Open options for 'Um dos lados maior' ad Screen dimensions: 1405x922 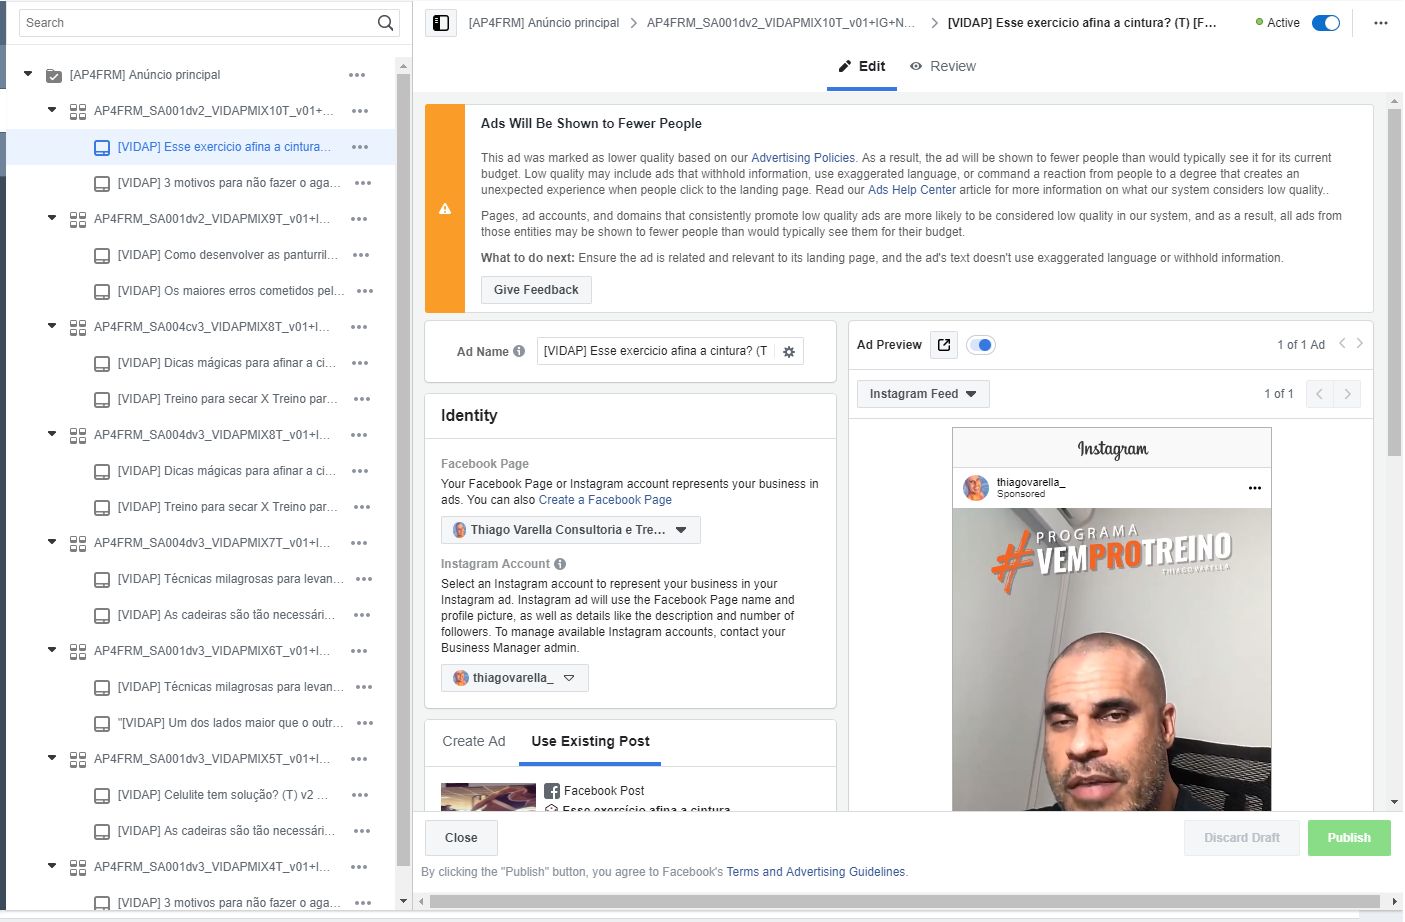[x=365, y=723]
